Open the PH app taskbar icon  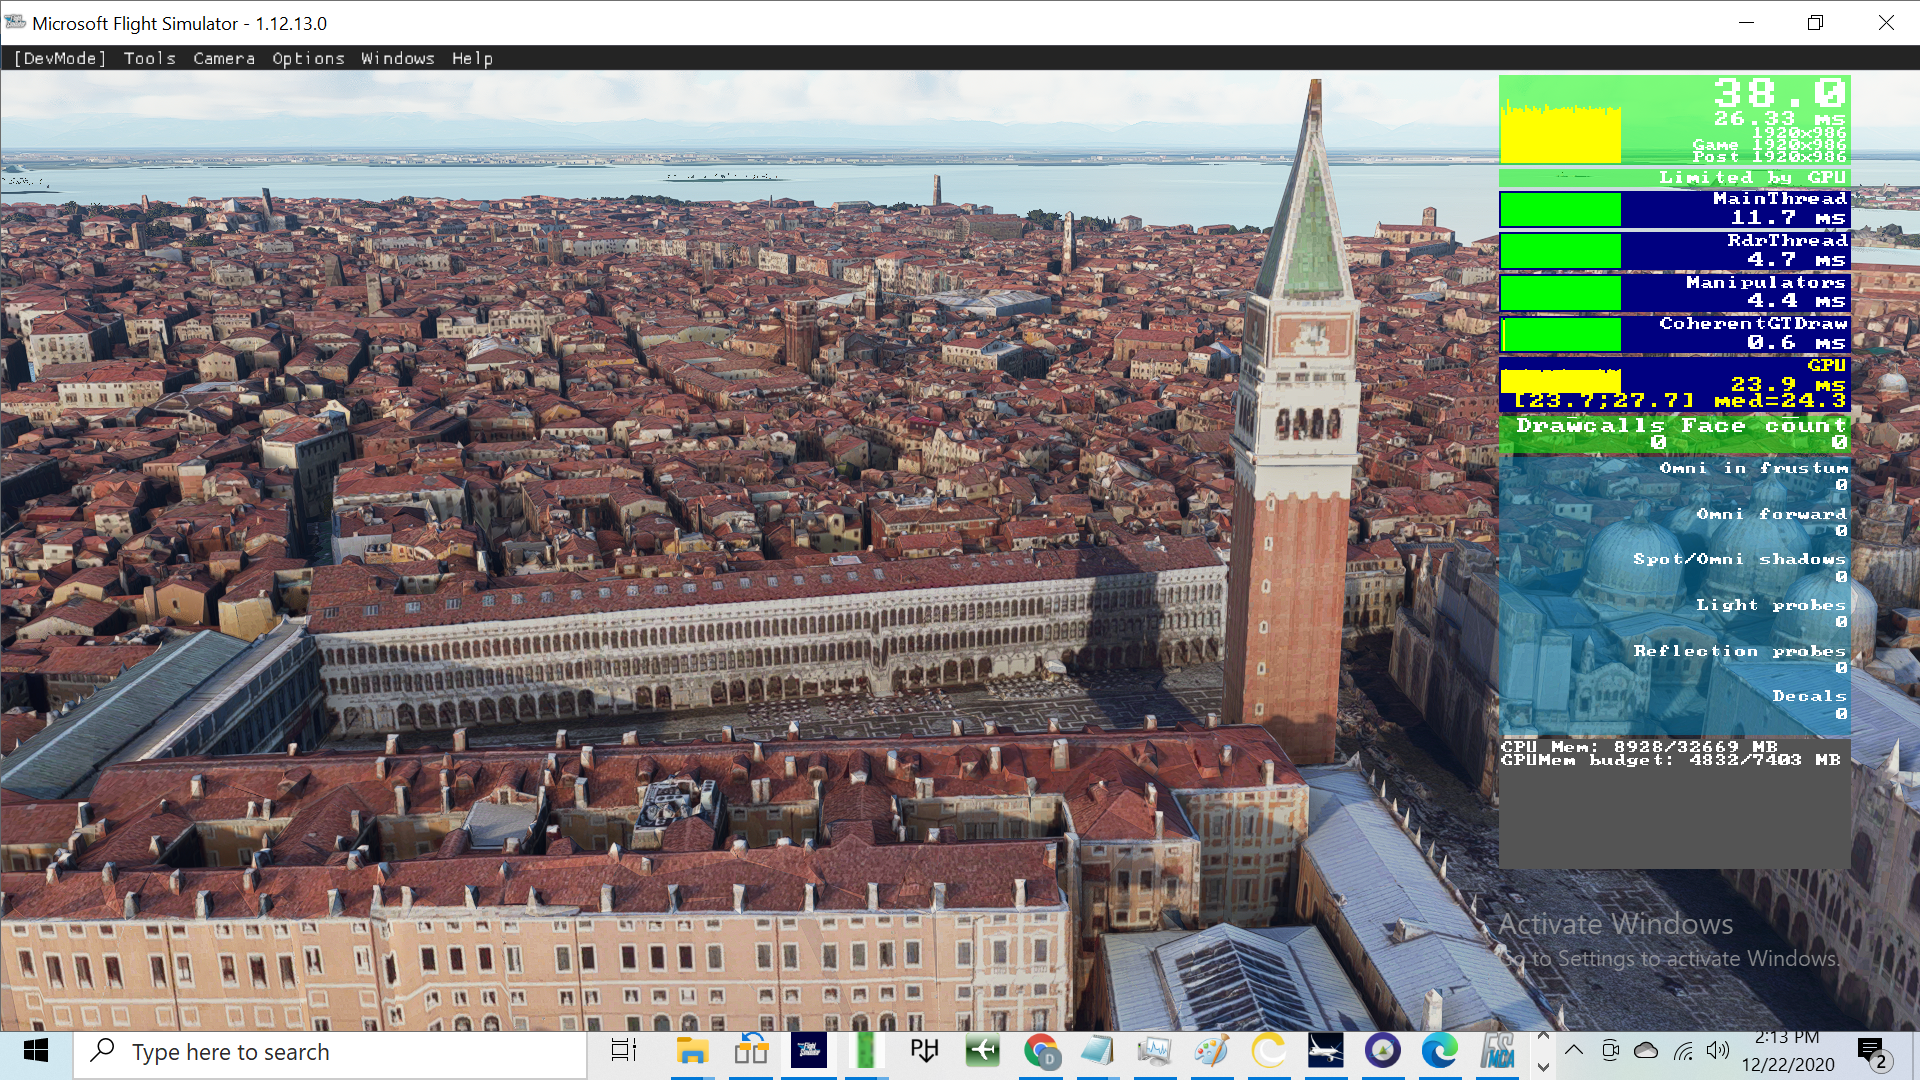tap(925, 1051)
